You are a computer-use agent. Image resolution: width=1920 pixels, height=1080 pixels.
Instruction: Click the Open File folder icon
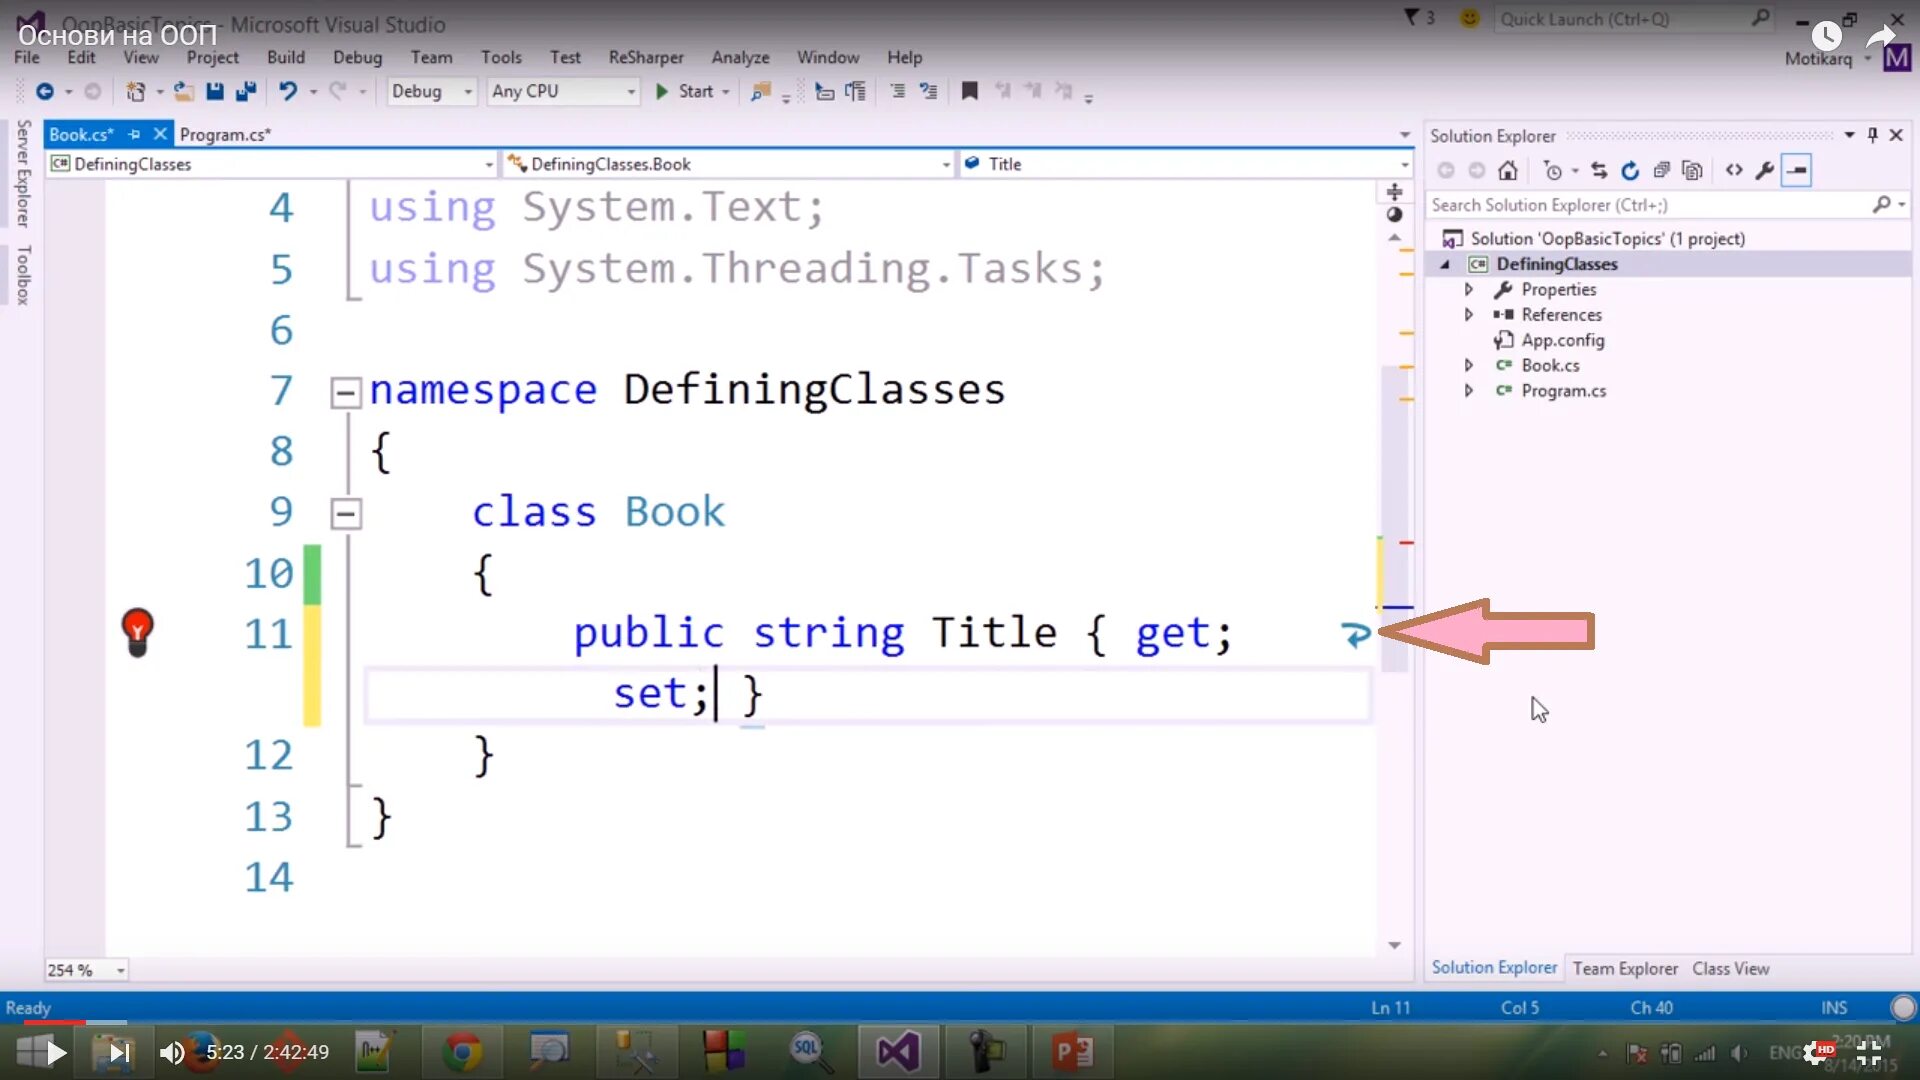pos(183,92)
